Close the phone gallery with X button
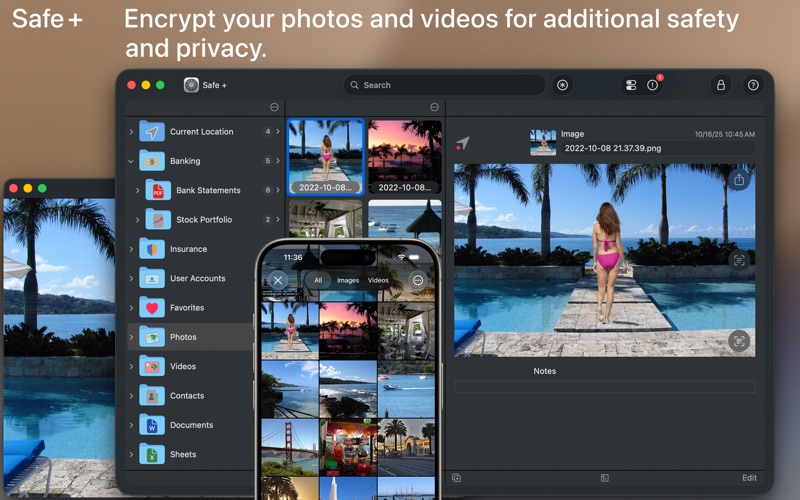 coord(278,280)
